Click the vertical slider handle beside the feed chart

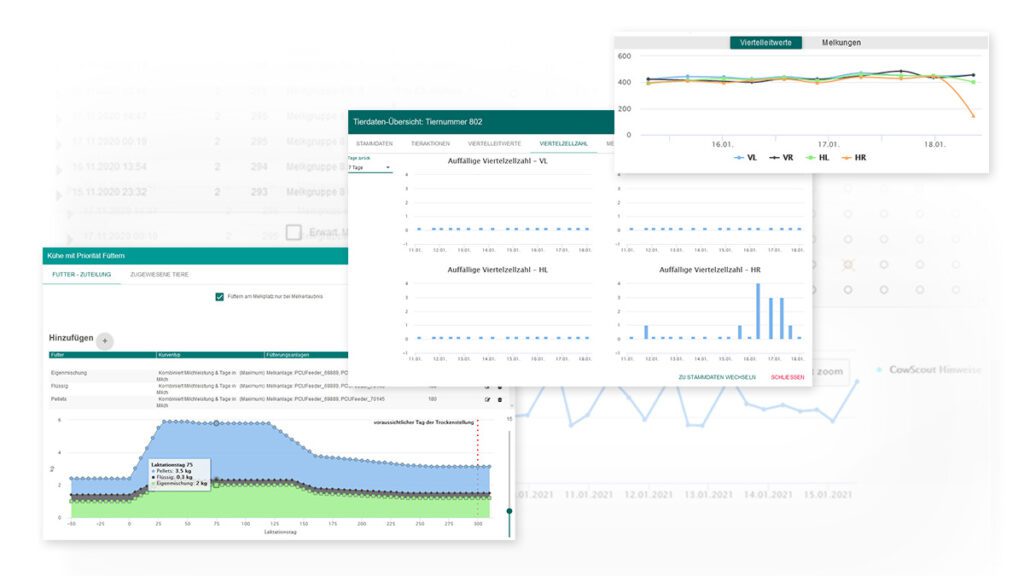coord(509,511)
